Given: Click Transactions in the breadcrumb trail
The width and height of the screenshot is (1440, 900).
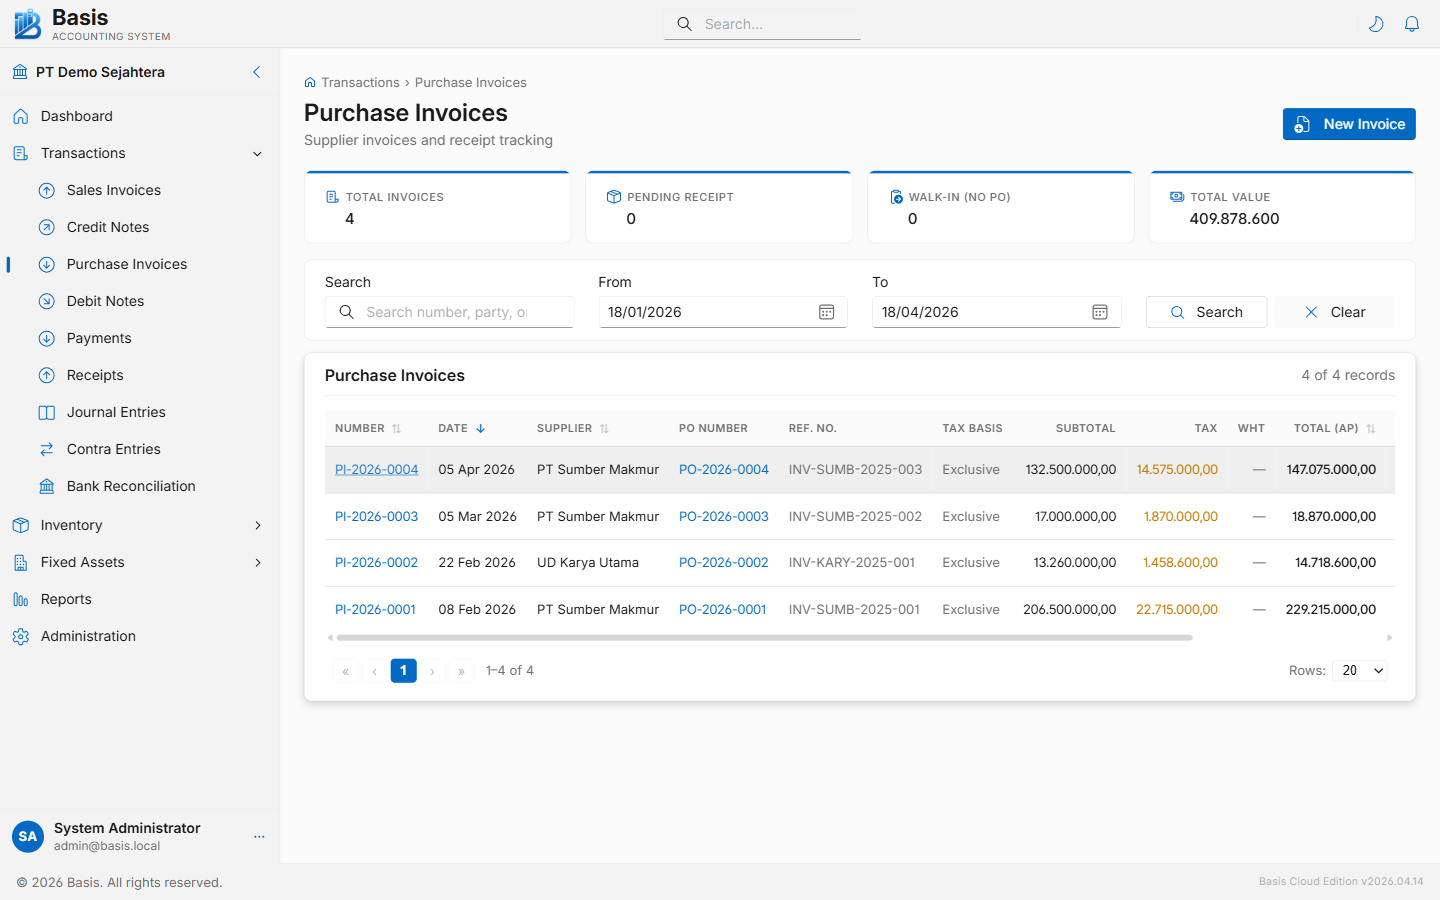Looking at the screenshot, I should (x=362, y=82).
